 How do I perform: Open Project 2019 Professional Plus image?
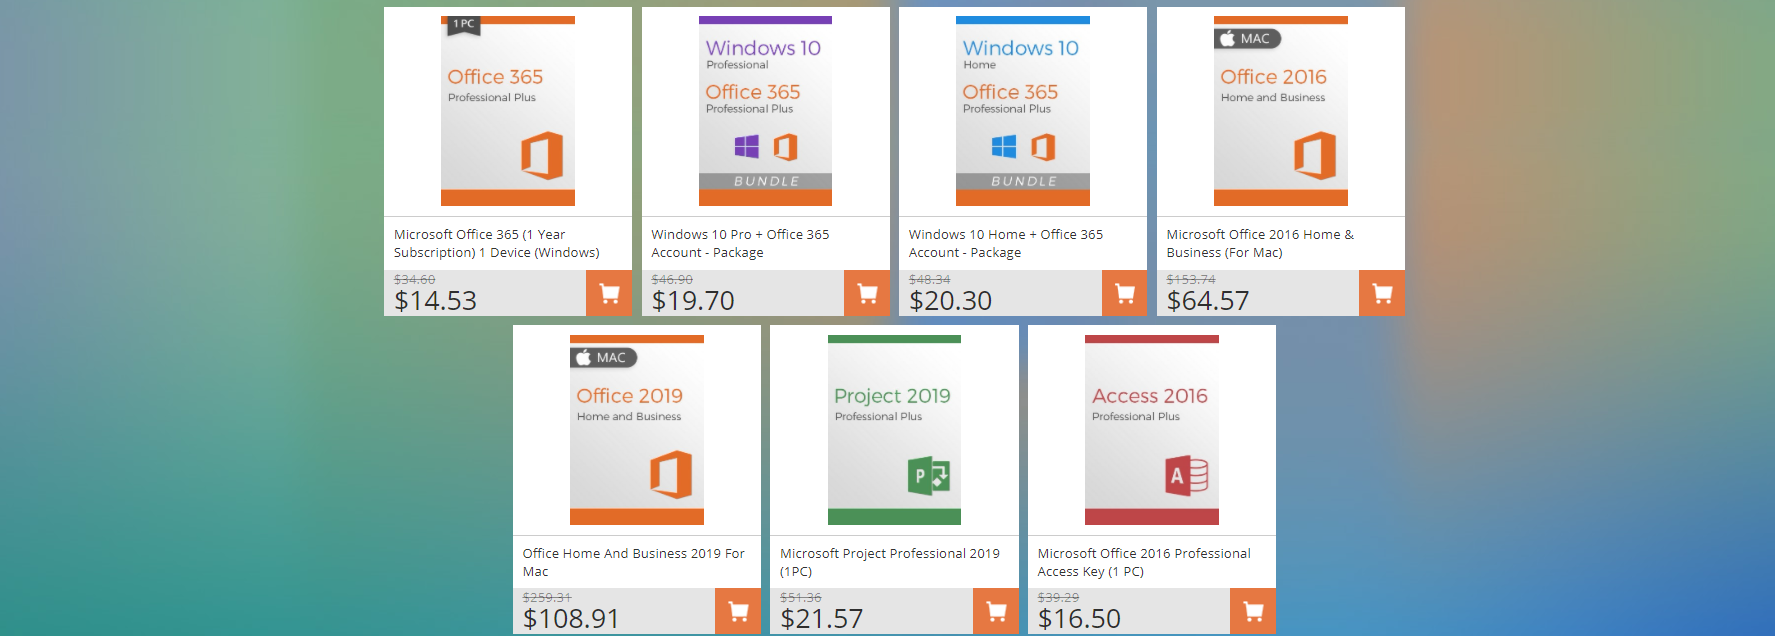[x=894, y=430]
